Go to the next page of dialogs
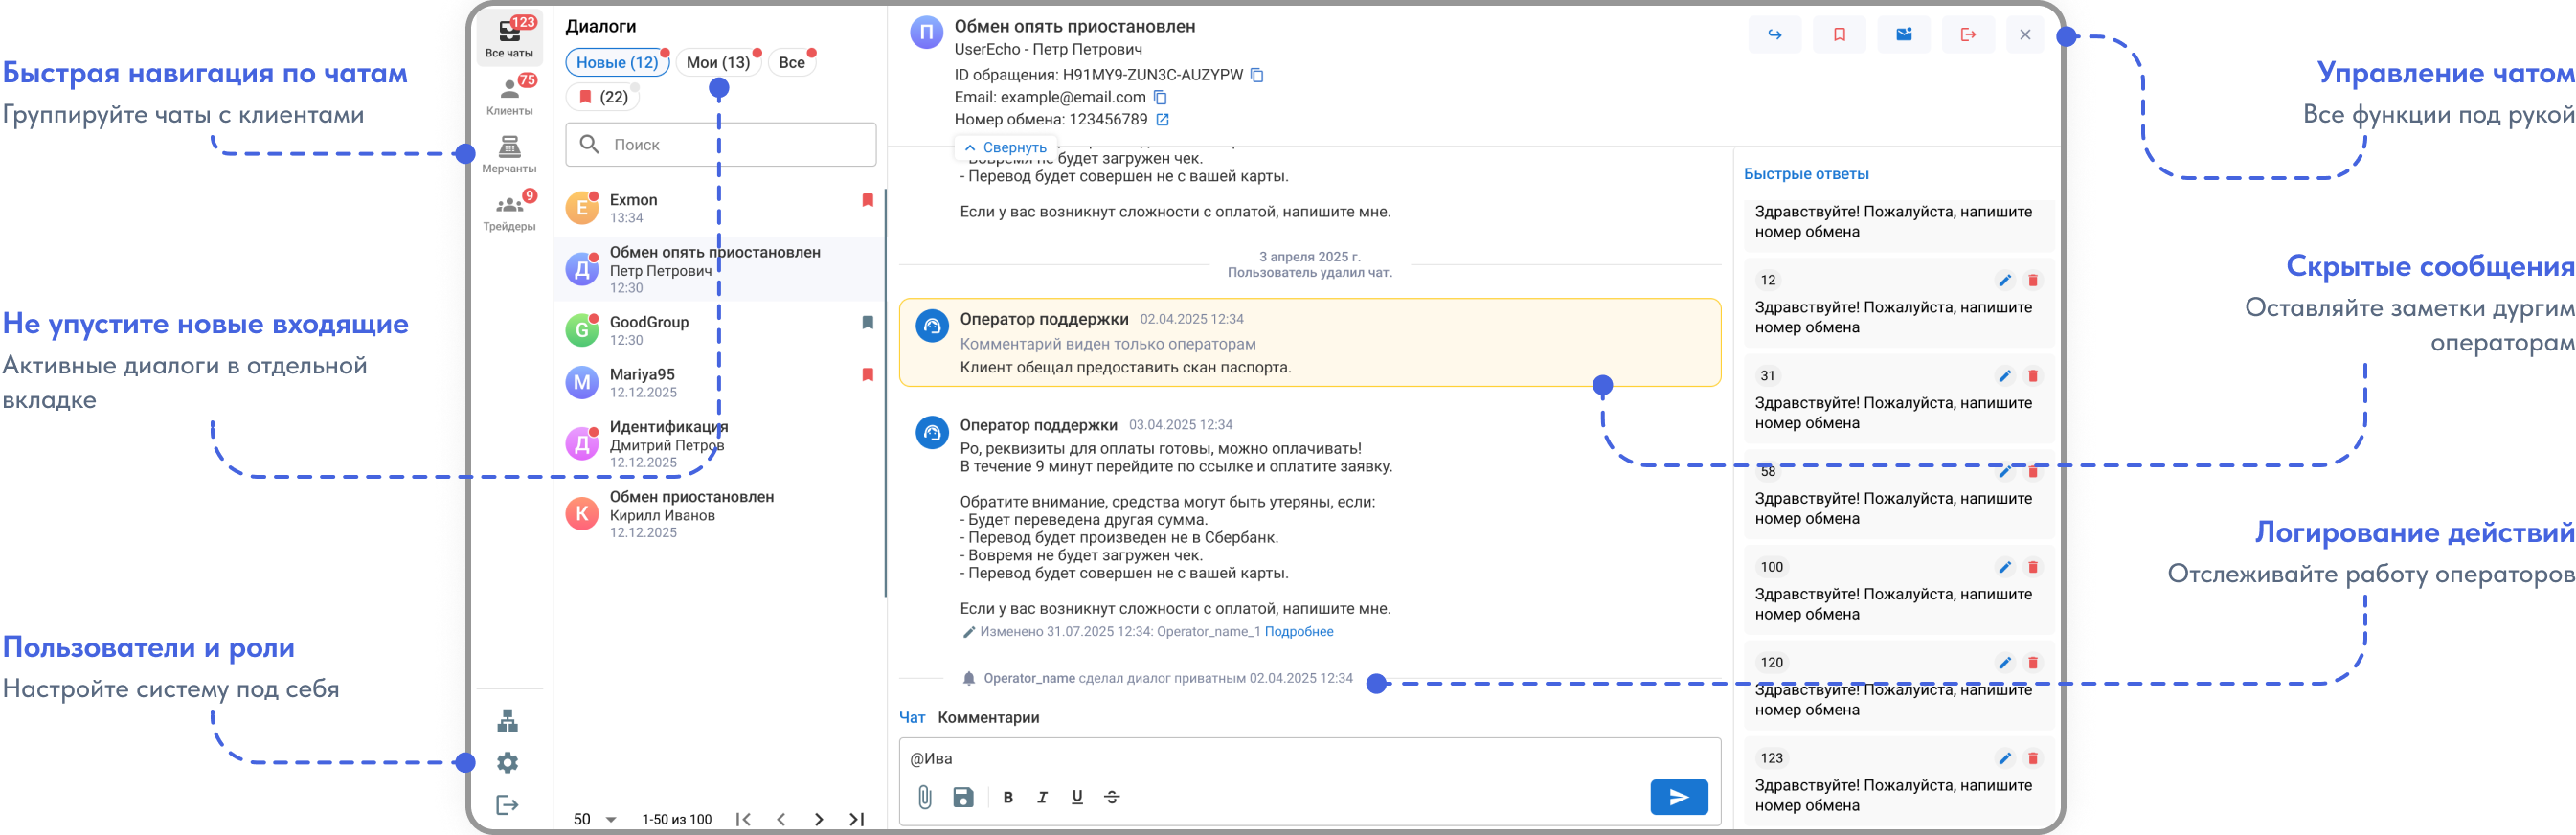The image size is (2576, 835). [819, 819]
